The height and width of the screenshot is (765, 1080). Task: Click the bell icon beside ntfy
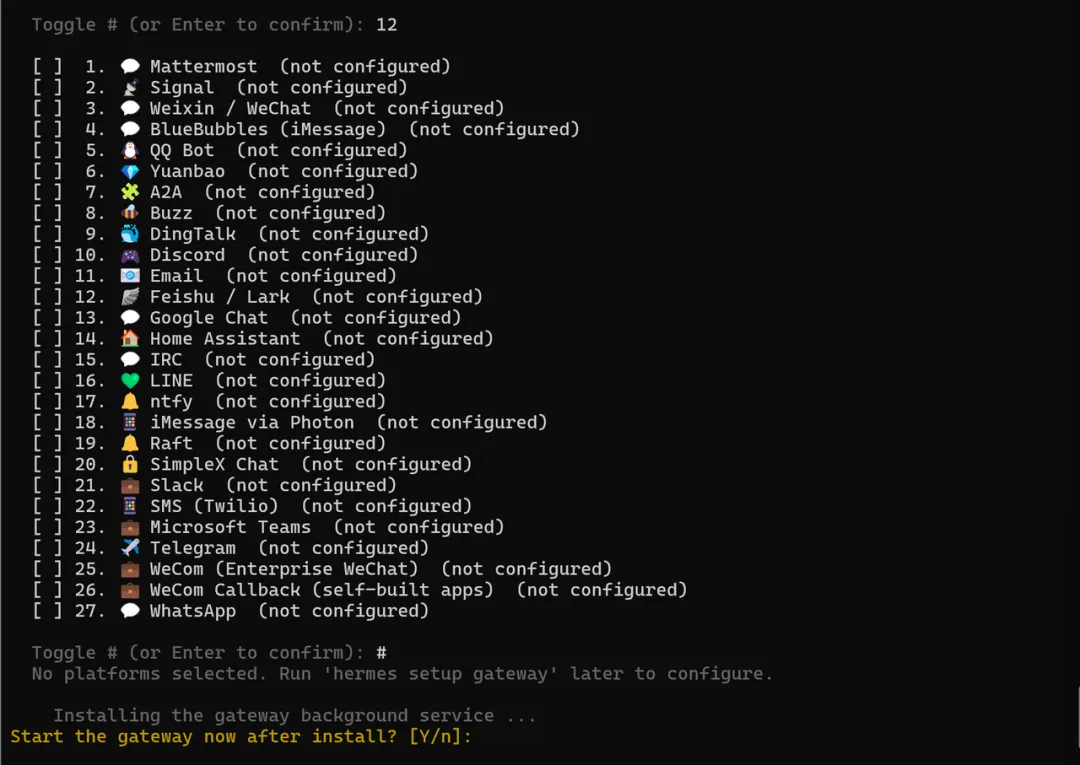click(129, 401)
